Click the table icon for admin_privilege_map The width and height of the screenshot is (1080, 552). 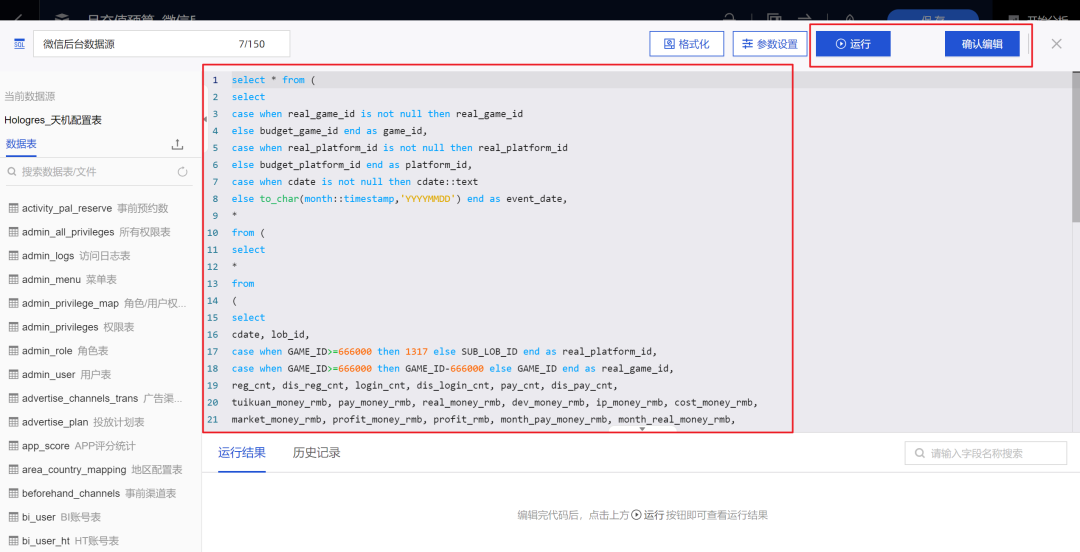(13, 303)
